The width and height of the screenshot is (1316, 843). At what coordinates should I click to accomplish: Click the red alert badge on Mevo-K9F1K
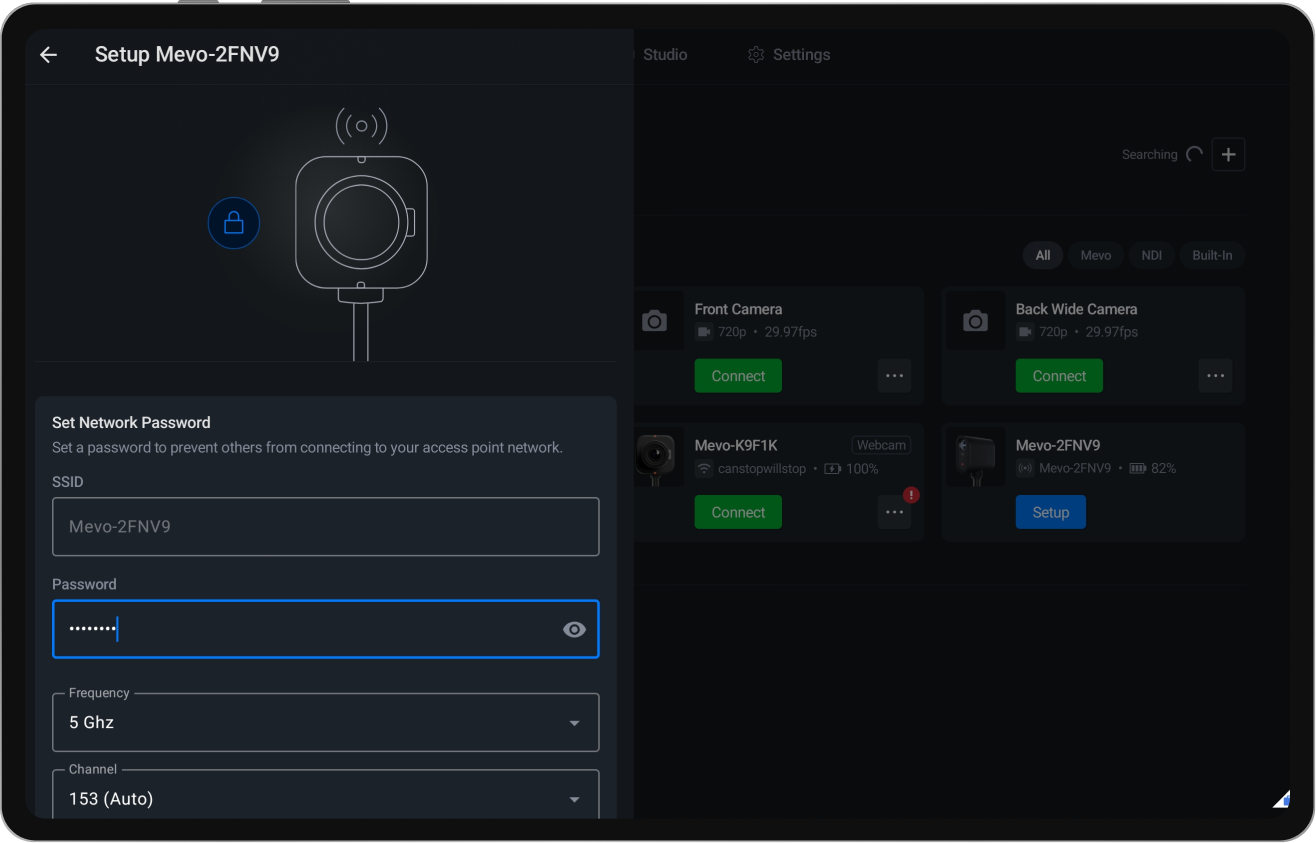tap(911, 495)
